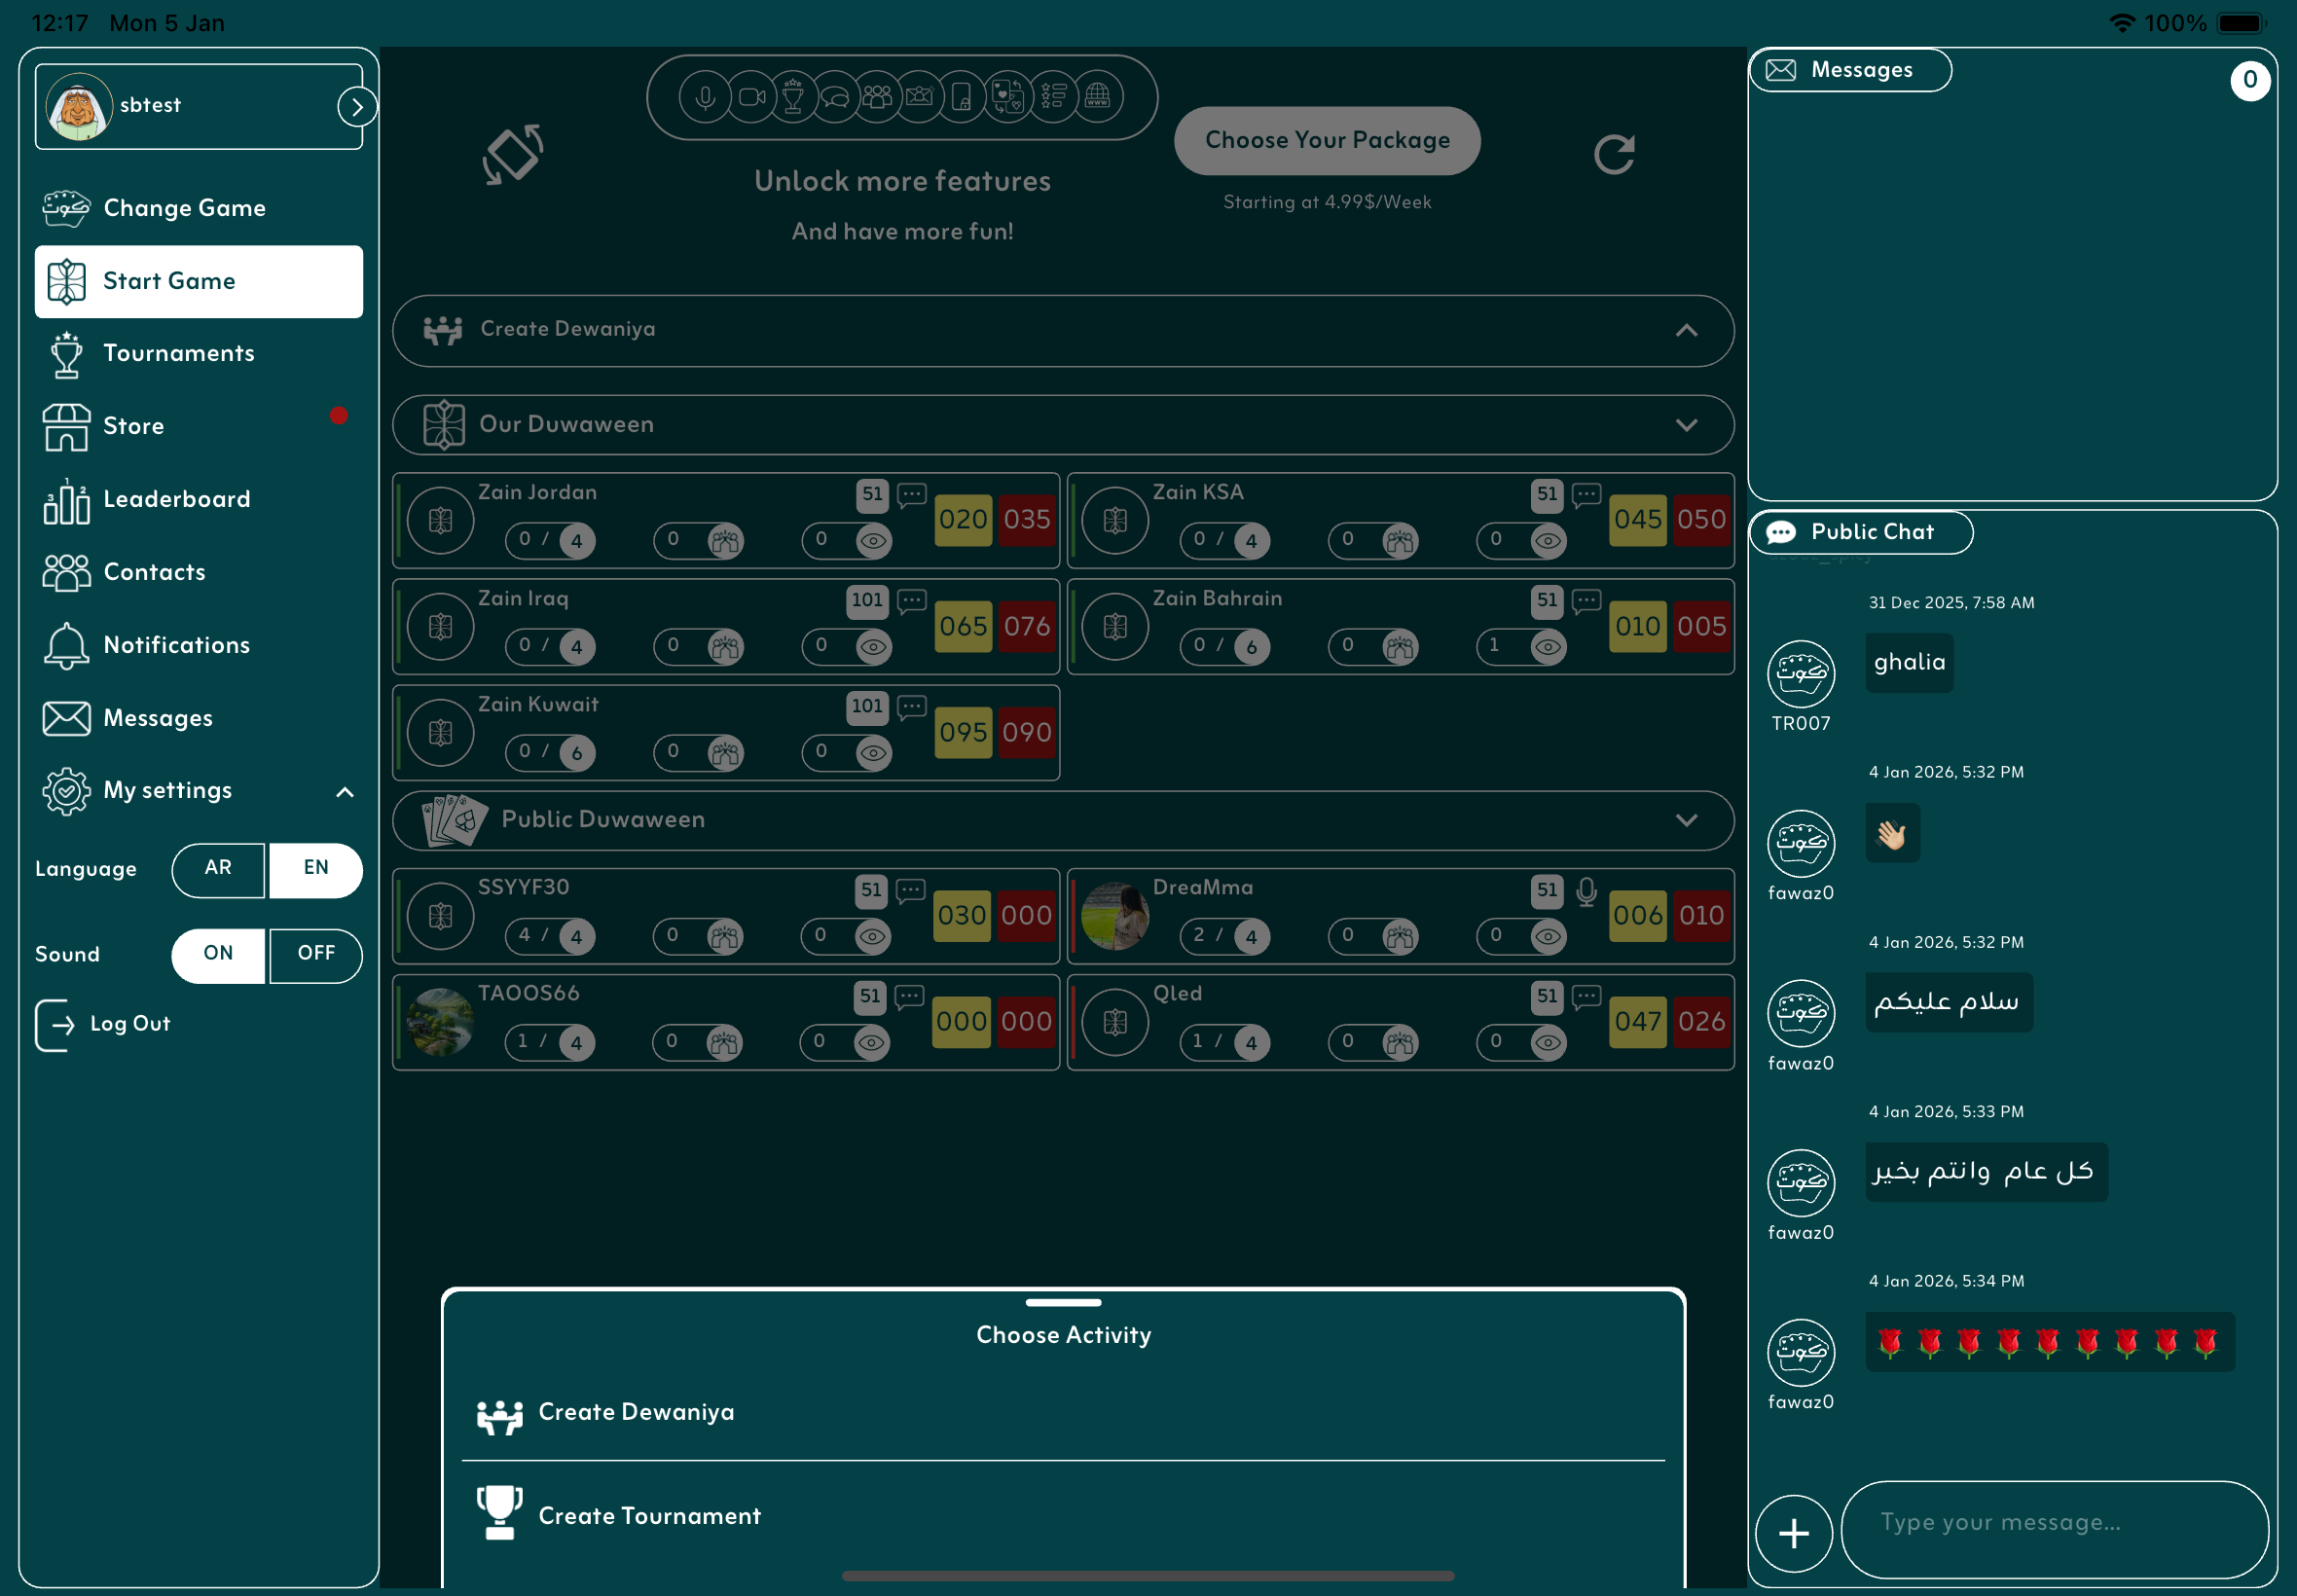The width and height of the screenshot is (2297, 1596).
Task: Click the plus icon beside message field
Action: pos(1793,1533)
